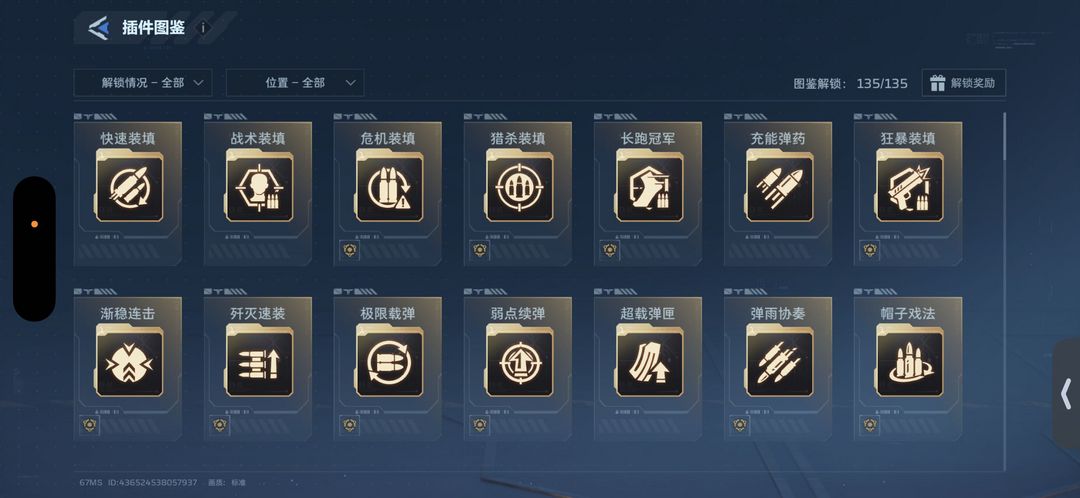This screenshot has height=498, width=1080.
Task: Pick the 长跑冠军 plugin icon
Action: 650,189
